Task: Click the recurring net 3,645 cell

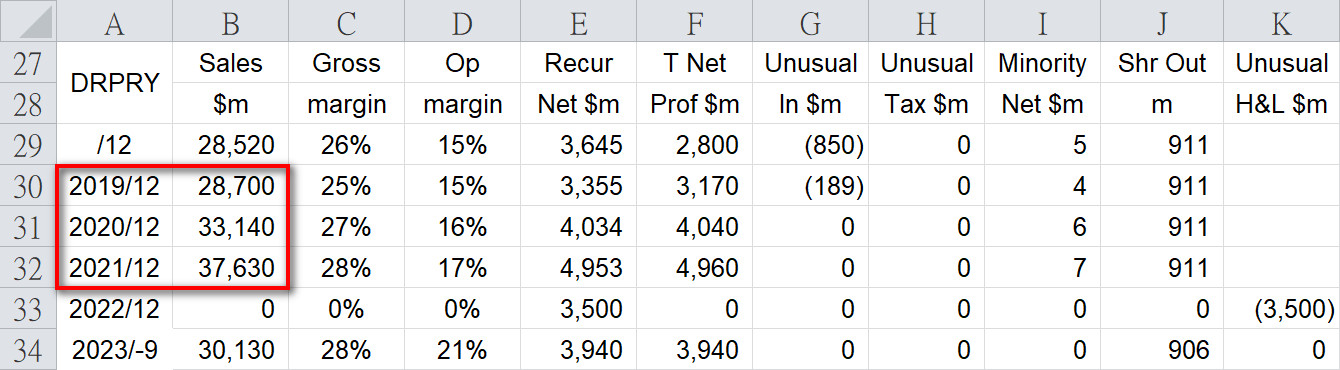Action: point(578,144)
